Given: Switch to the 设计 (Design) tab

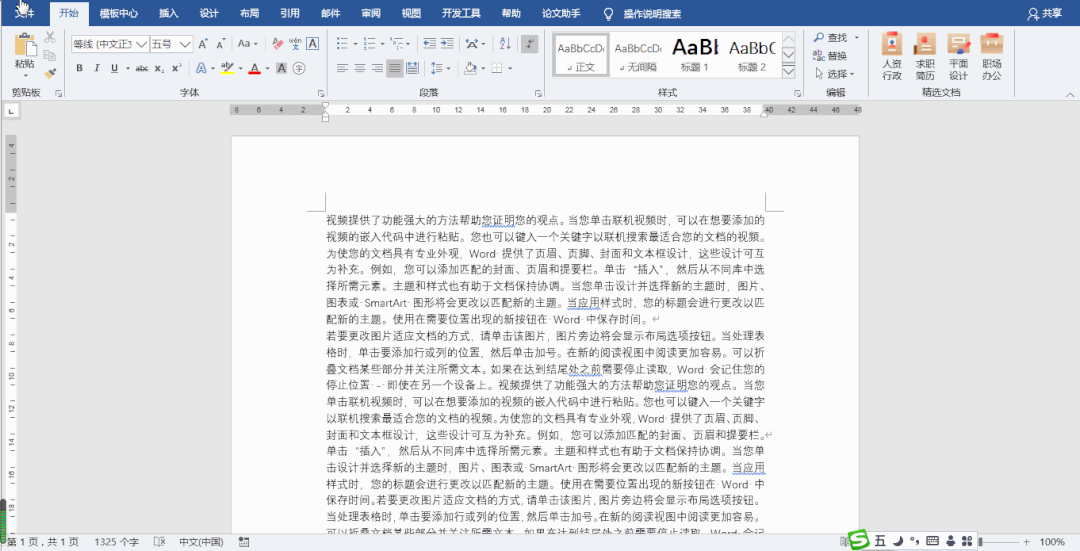Looking at the screenshot, I should click(209, 13).
